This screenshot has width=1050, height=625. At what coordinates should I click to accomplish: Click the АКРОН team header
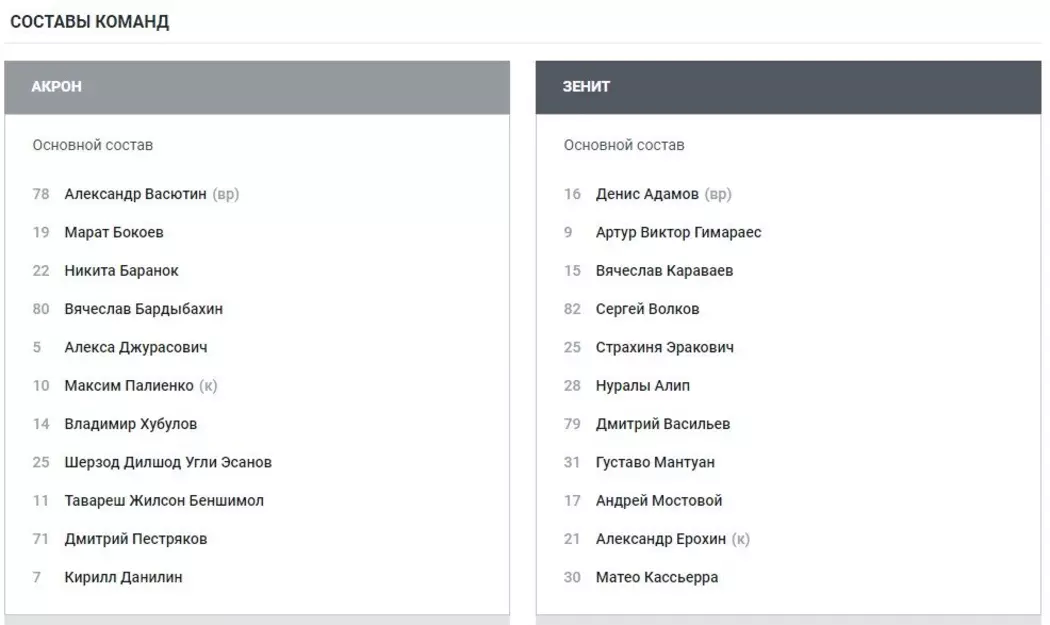pyautogui.click(x=57, y=87)
